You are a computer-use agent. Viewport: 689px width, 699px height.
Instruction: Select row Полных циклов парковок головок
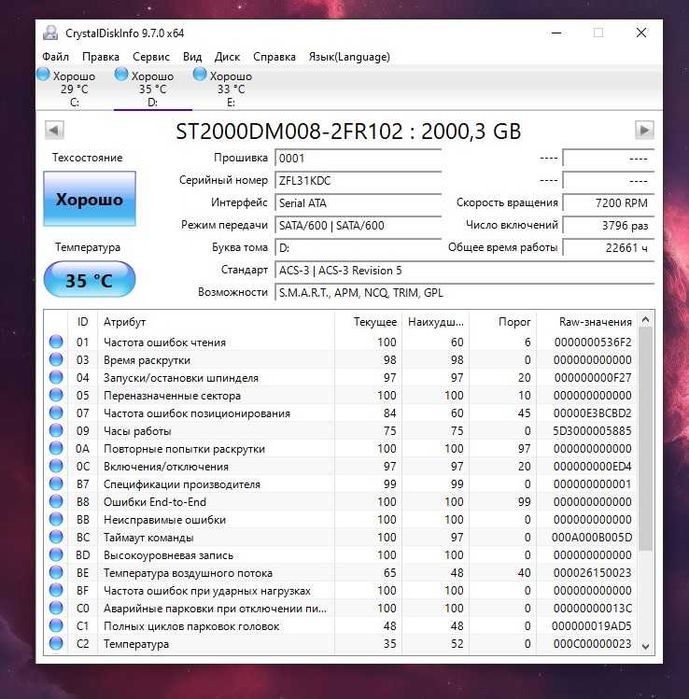point(341,626)
